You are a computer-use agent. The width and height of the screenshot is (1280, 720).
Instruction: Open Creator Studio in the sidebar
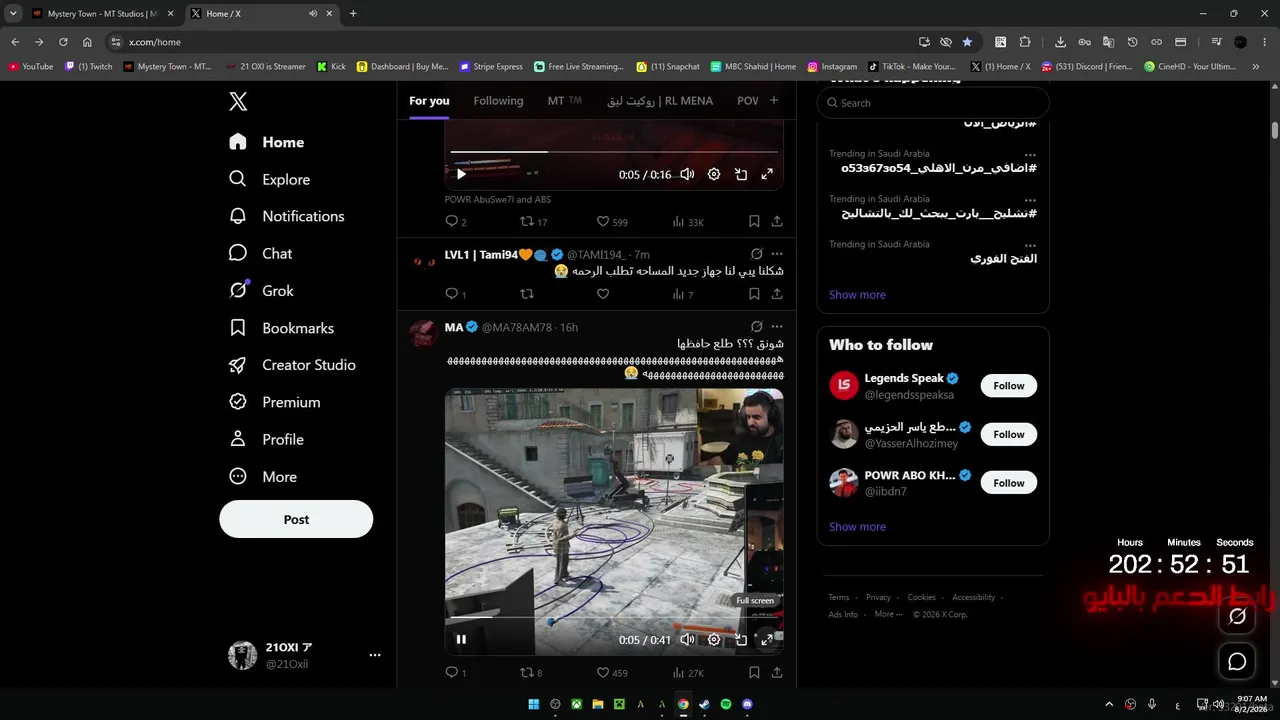[292, 365]
